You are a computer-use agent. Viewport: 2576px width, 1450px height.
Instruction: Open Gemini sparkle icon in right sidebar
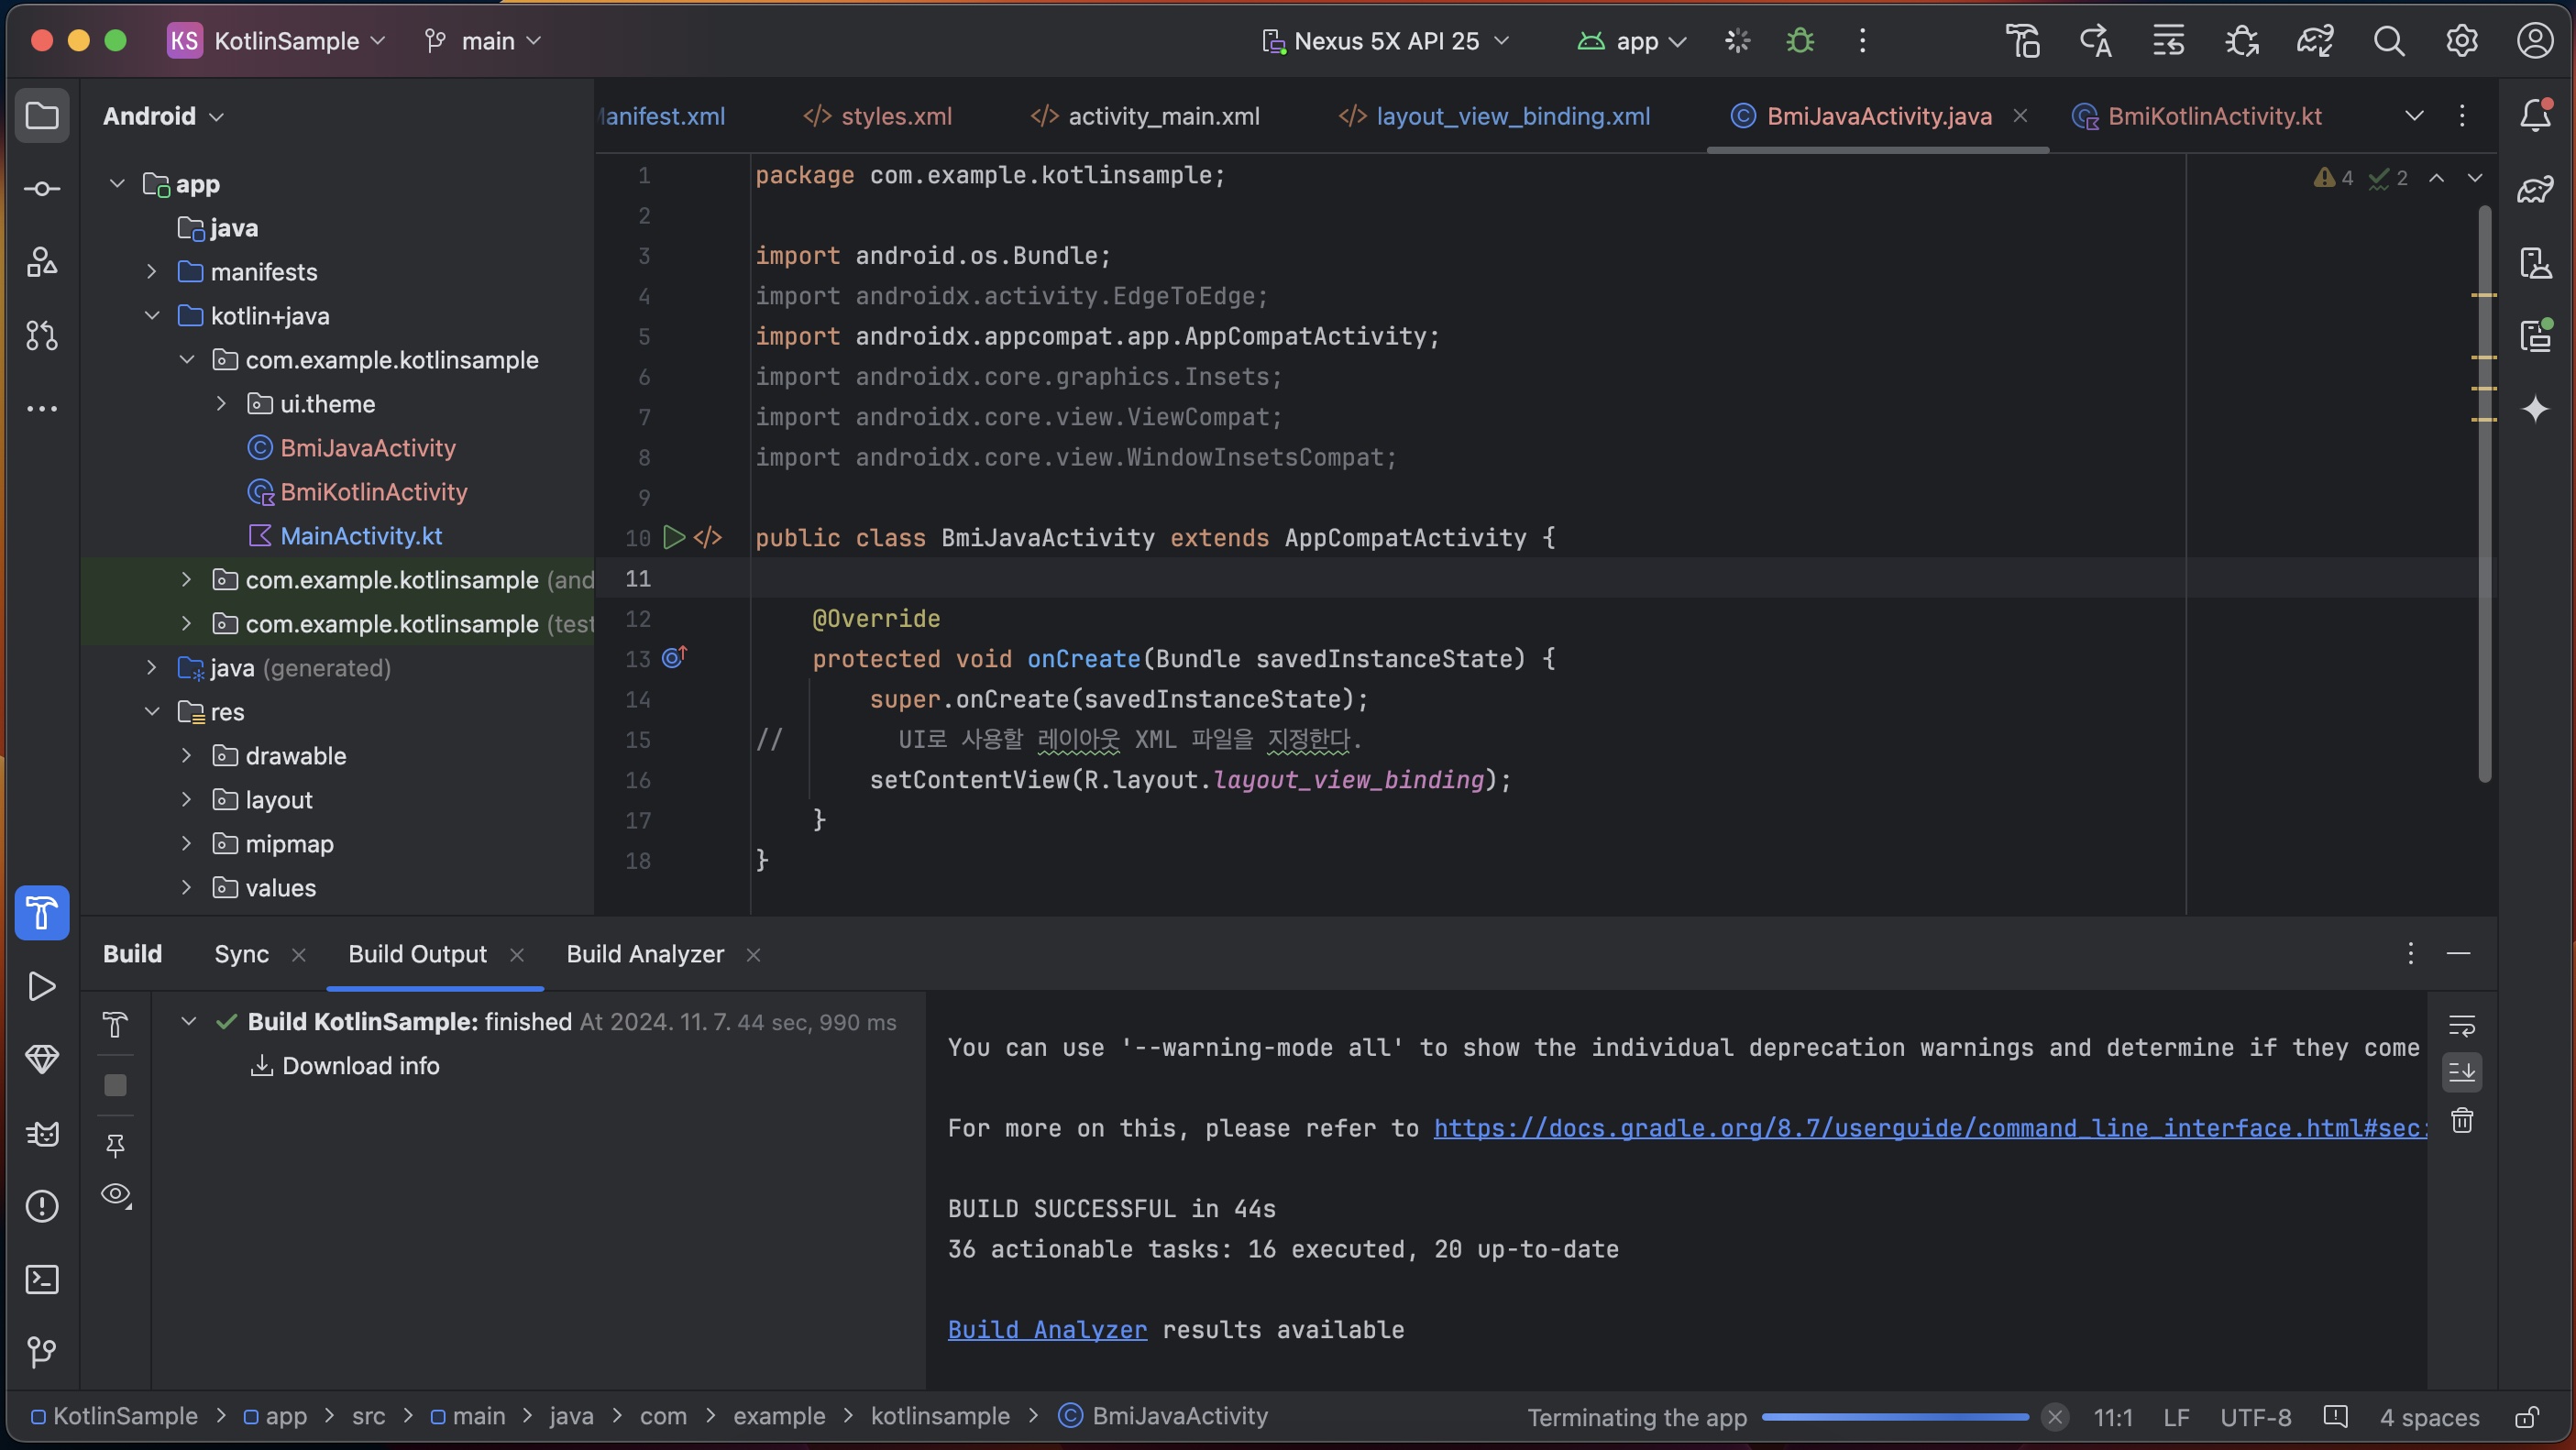tap(2535, 409)
